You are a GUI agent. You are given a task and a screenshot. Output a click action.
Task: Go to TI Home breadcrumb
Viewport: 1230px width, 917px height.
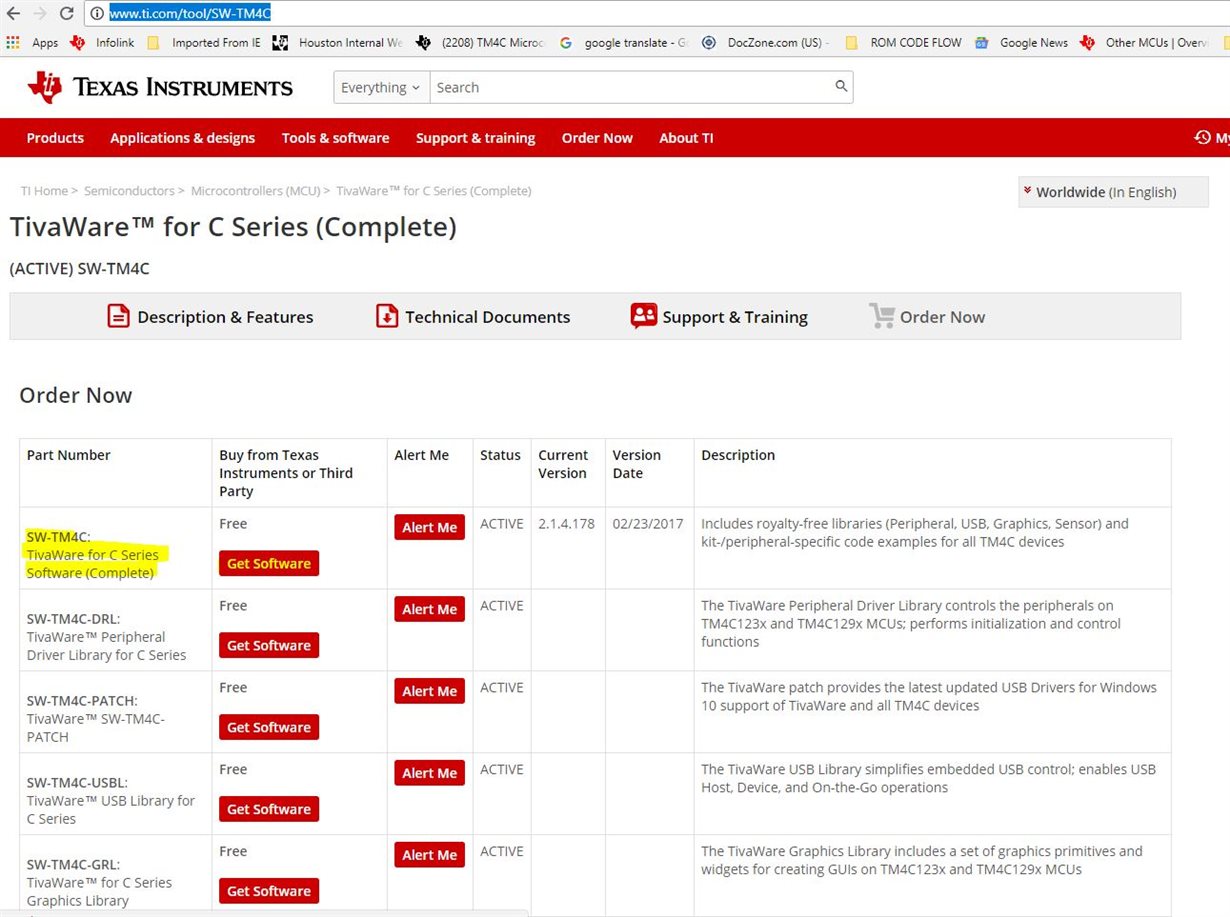44,190
